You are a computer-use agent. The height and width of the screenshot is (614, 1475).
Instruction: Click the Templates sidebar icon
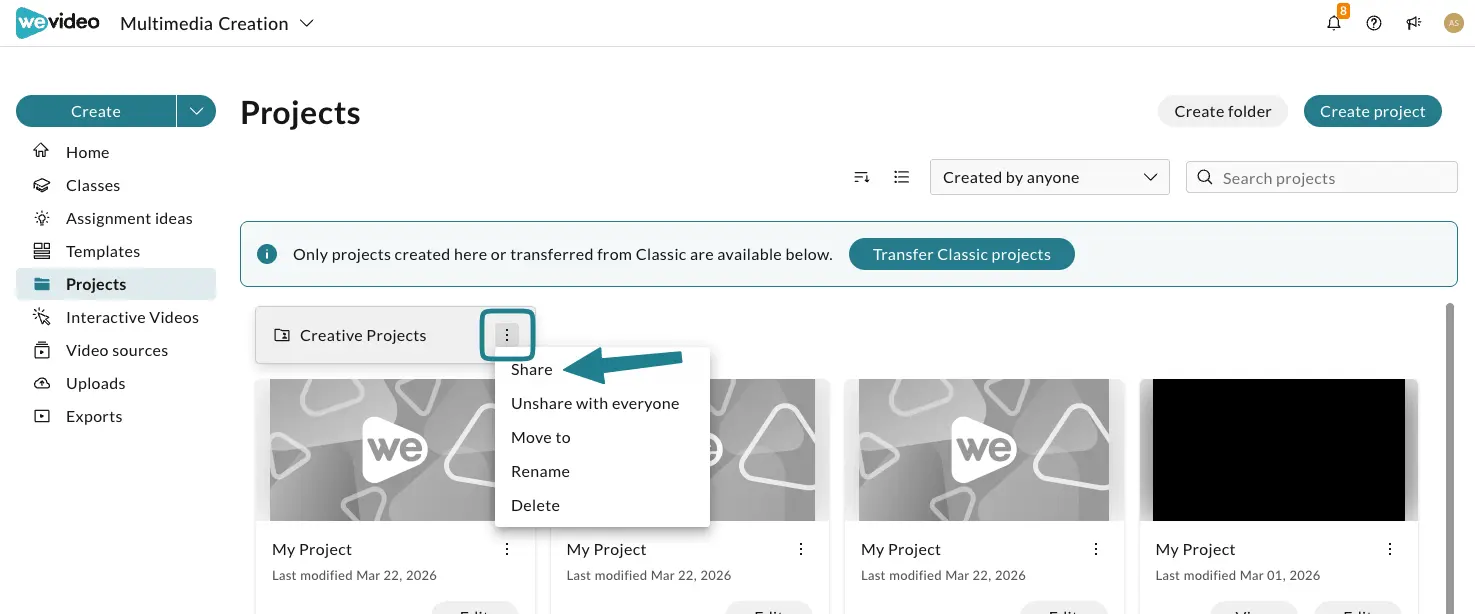pos(41,251)
